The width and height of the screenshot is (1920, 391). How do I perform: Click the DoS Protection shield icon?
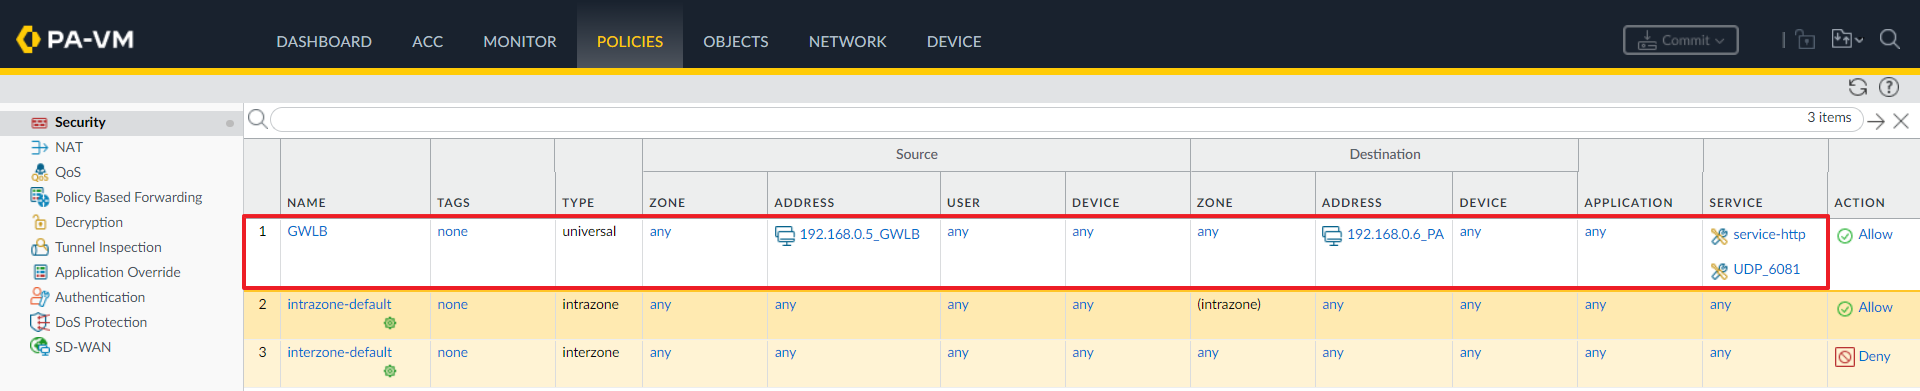coord(39,322)
